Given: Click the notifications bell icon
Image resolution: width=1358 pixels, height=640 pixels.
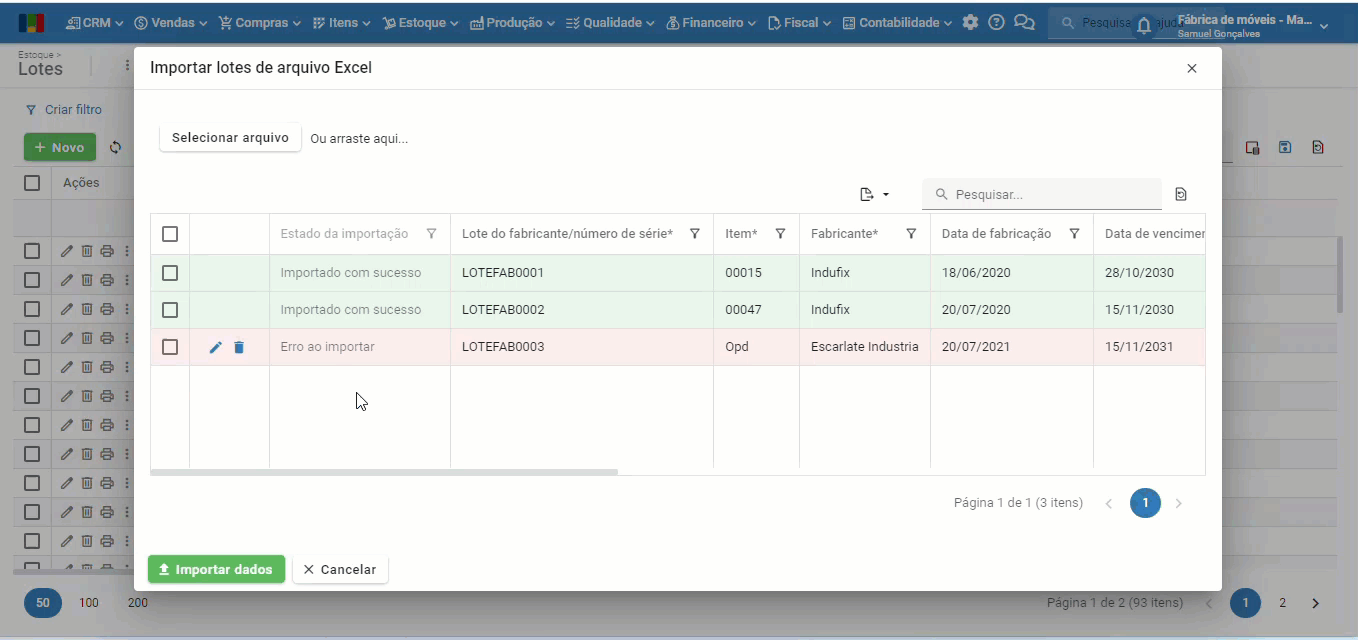Looking at the screenshot, I should coord(1144,27).
